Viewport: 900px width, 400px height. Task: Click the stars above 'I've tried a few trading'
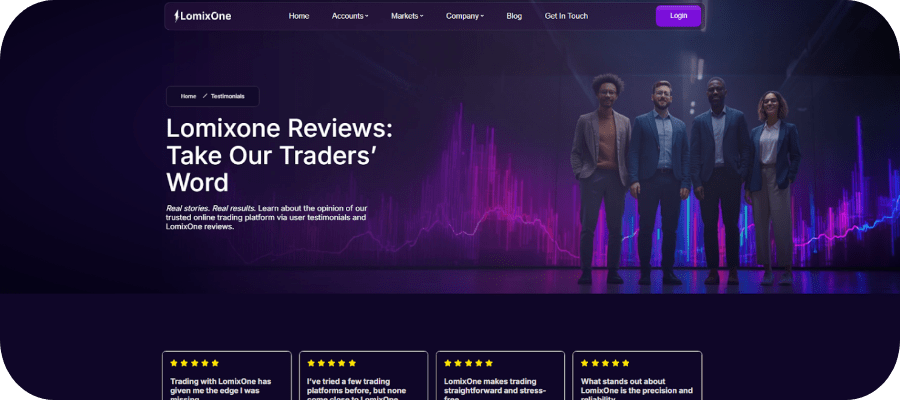[x=331, y=363]
